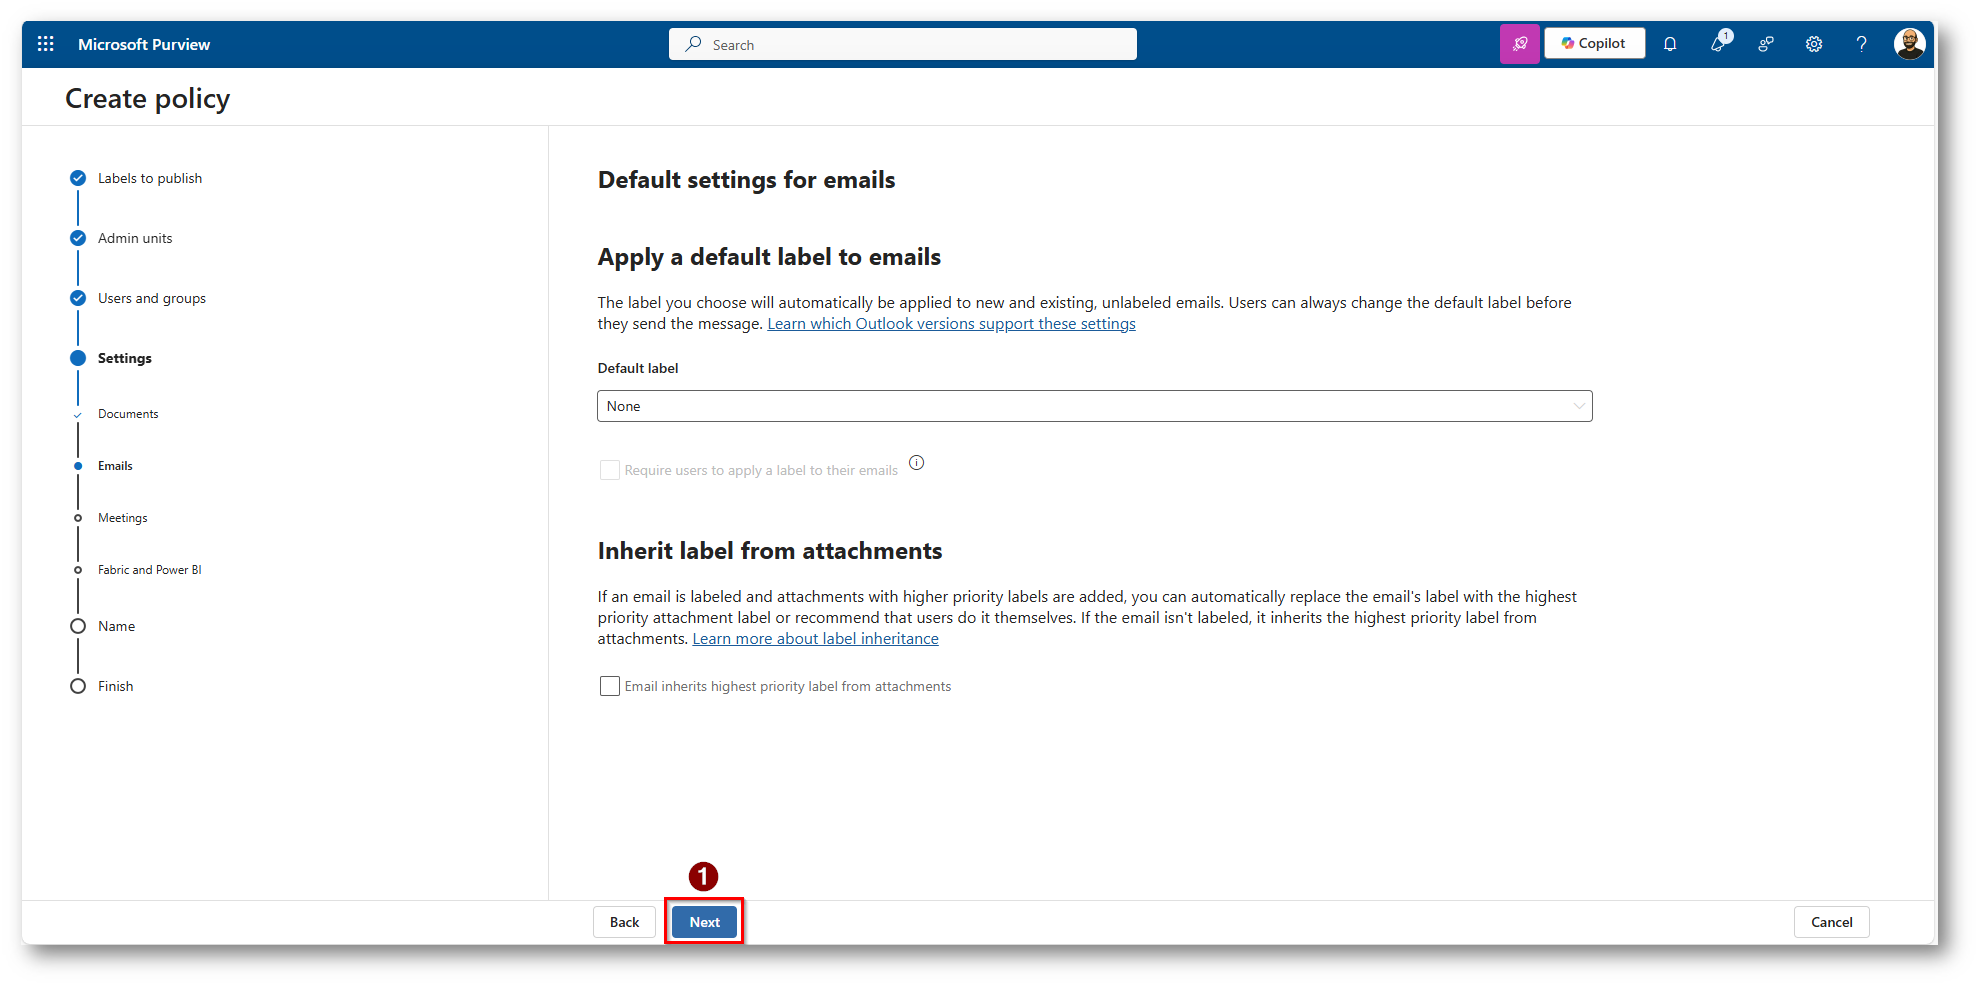Go to the Admin units step
This screenshot has width=1980, height=987.
point(135,238)
